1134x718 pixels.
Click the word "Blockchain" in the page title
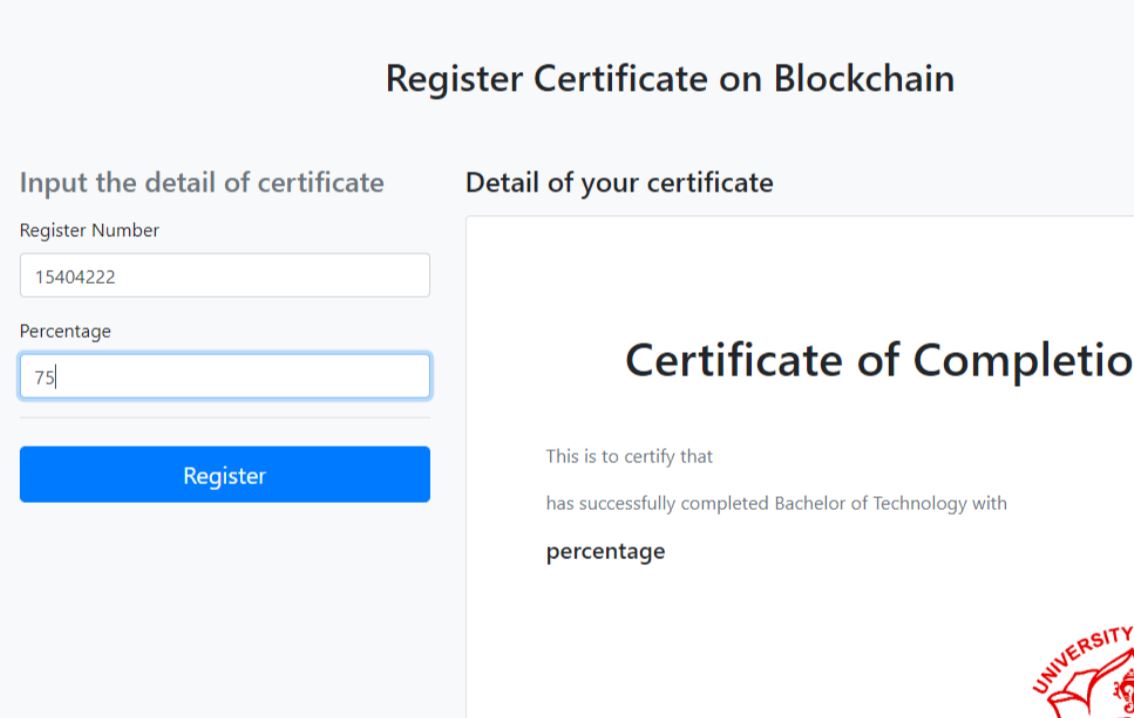coord(863,80)
